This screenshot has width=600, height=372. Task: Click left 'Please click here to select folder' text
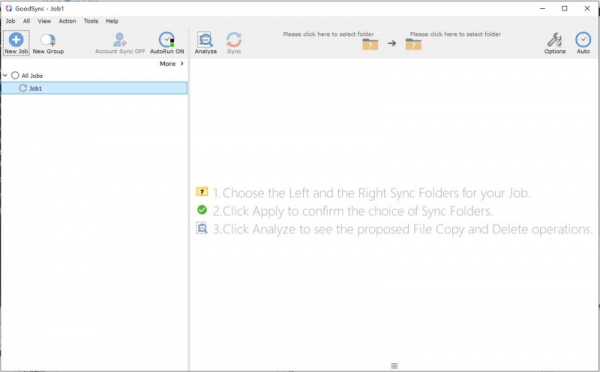tap(328, 34)
